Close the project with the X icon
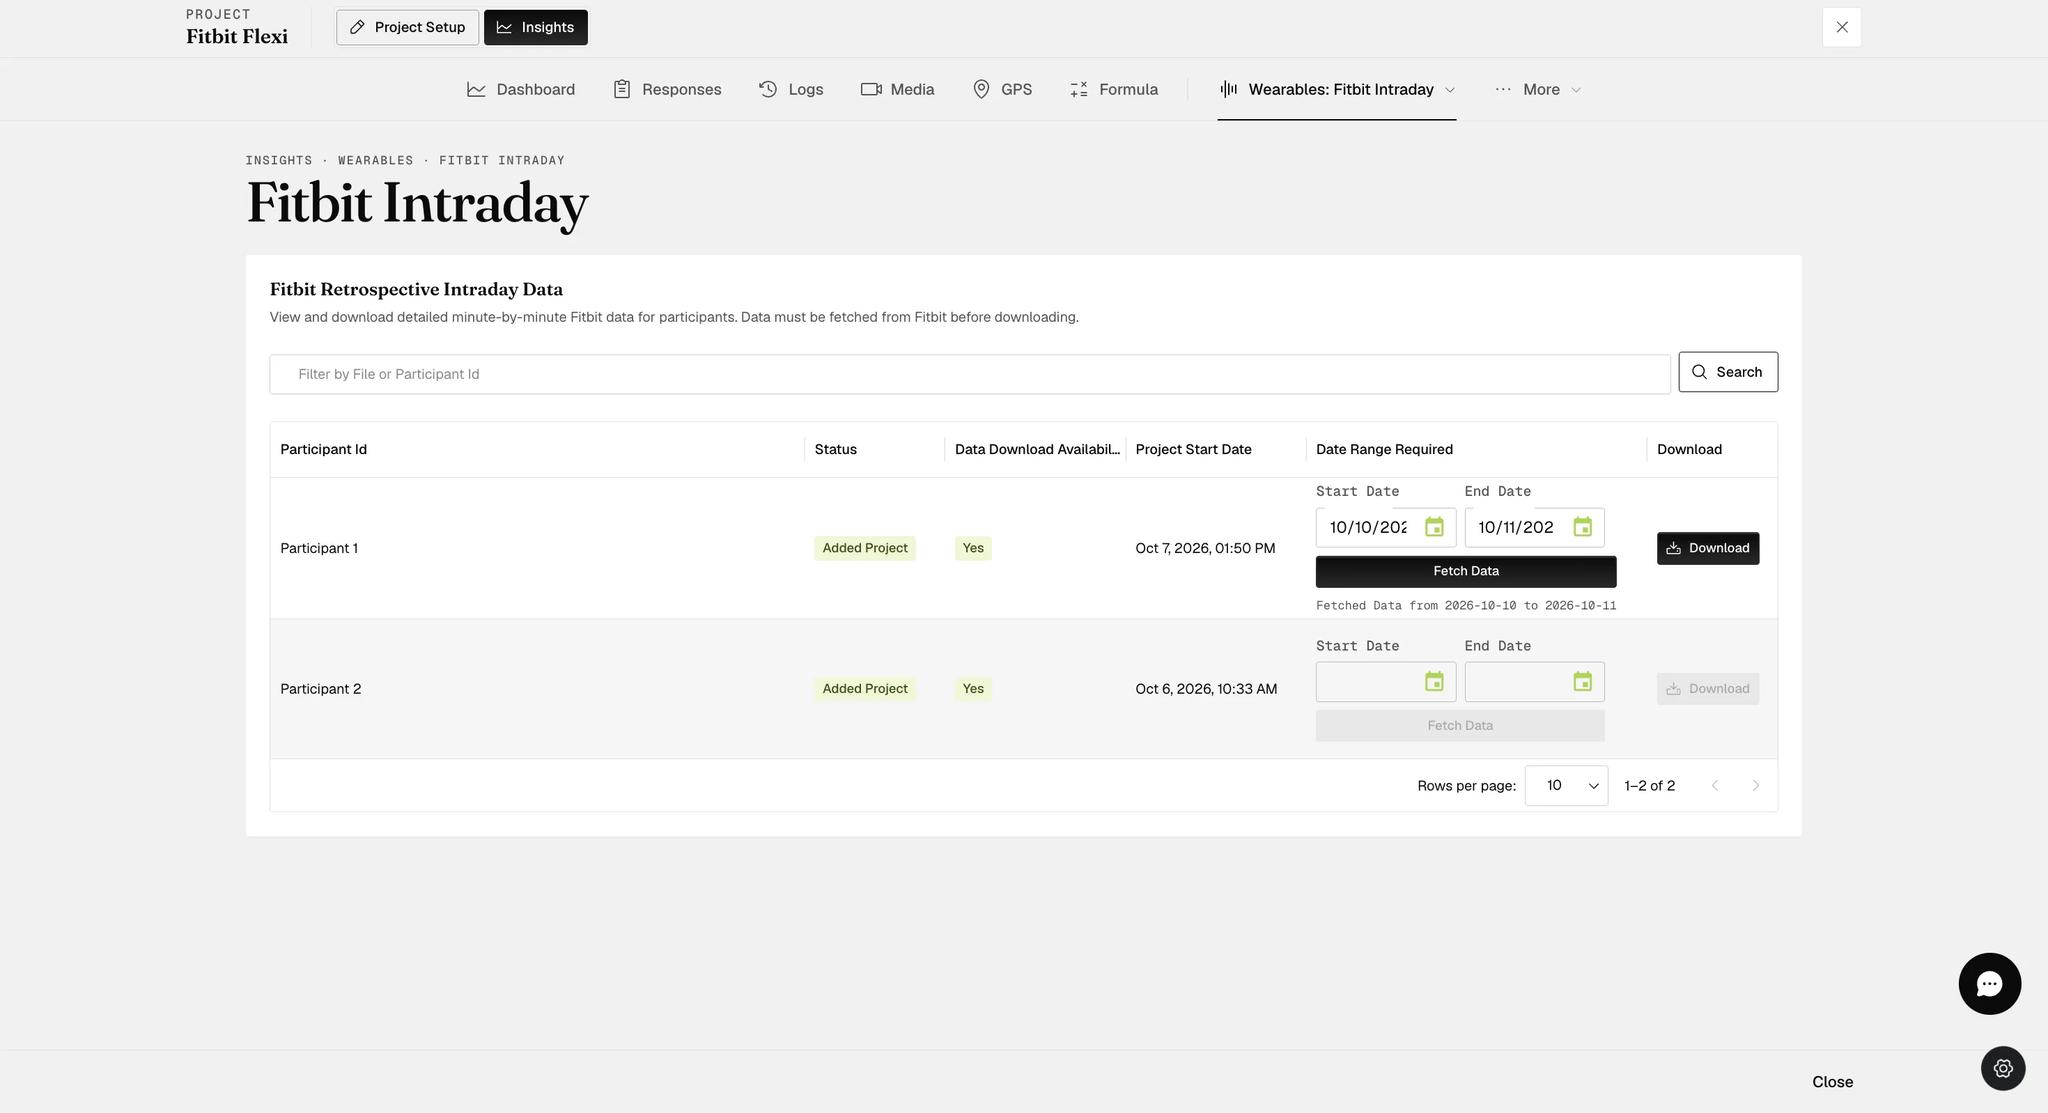 click(1841, 27)
